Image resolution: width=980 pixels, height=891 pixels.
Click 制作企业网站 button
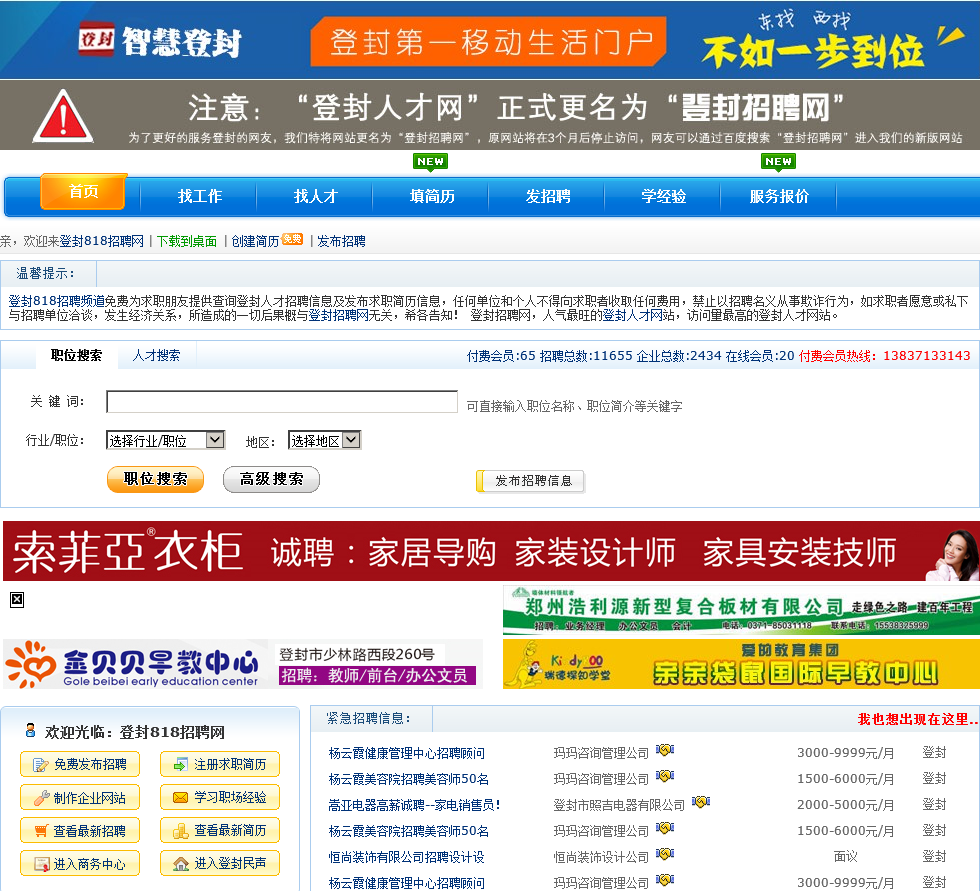tap(80, 797)
